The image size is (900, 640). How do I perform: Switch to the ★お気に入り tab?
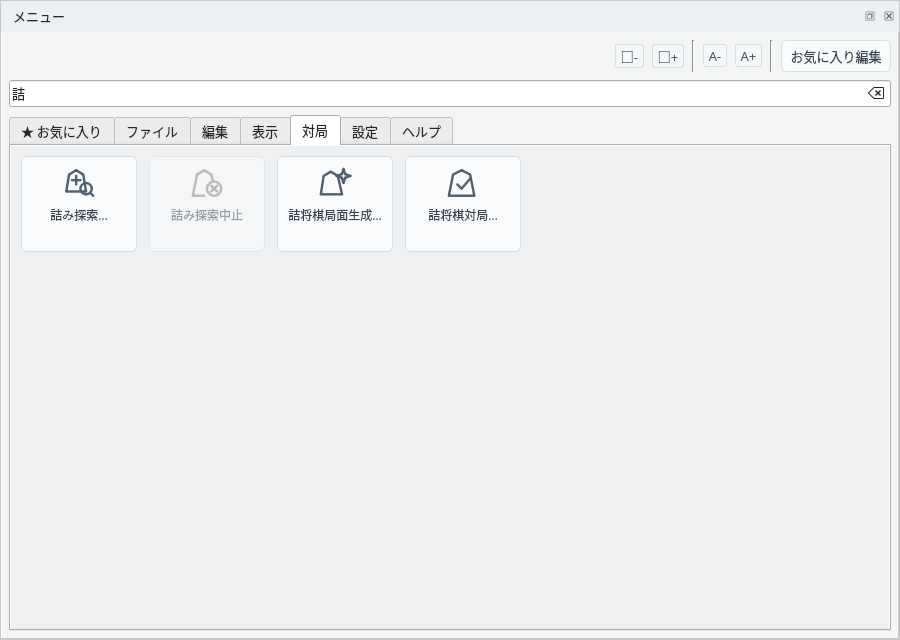click(x=61, y=131)
